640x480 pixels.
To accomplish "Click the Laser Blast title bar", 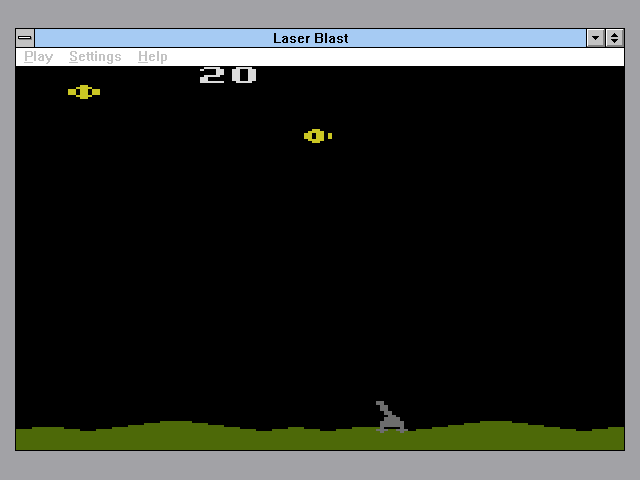I will (310, 38).
